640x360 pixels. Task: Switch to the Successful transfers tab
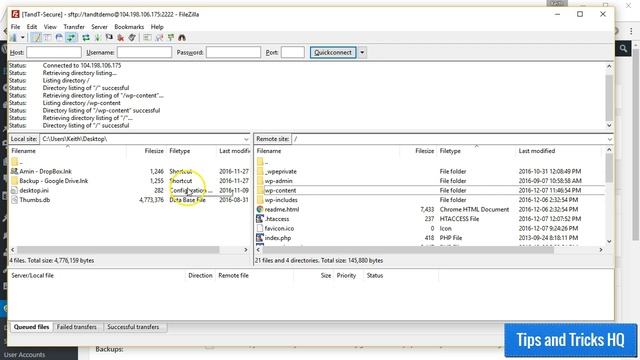pos(133,327)
